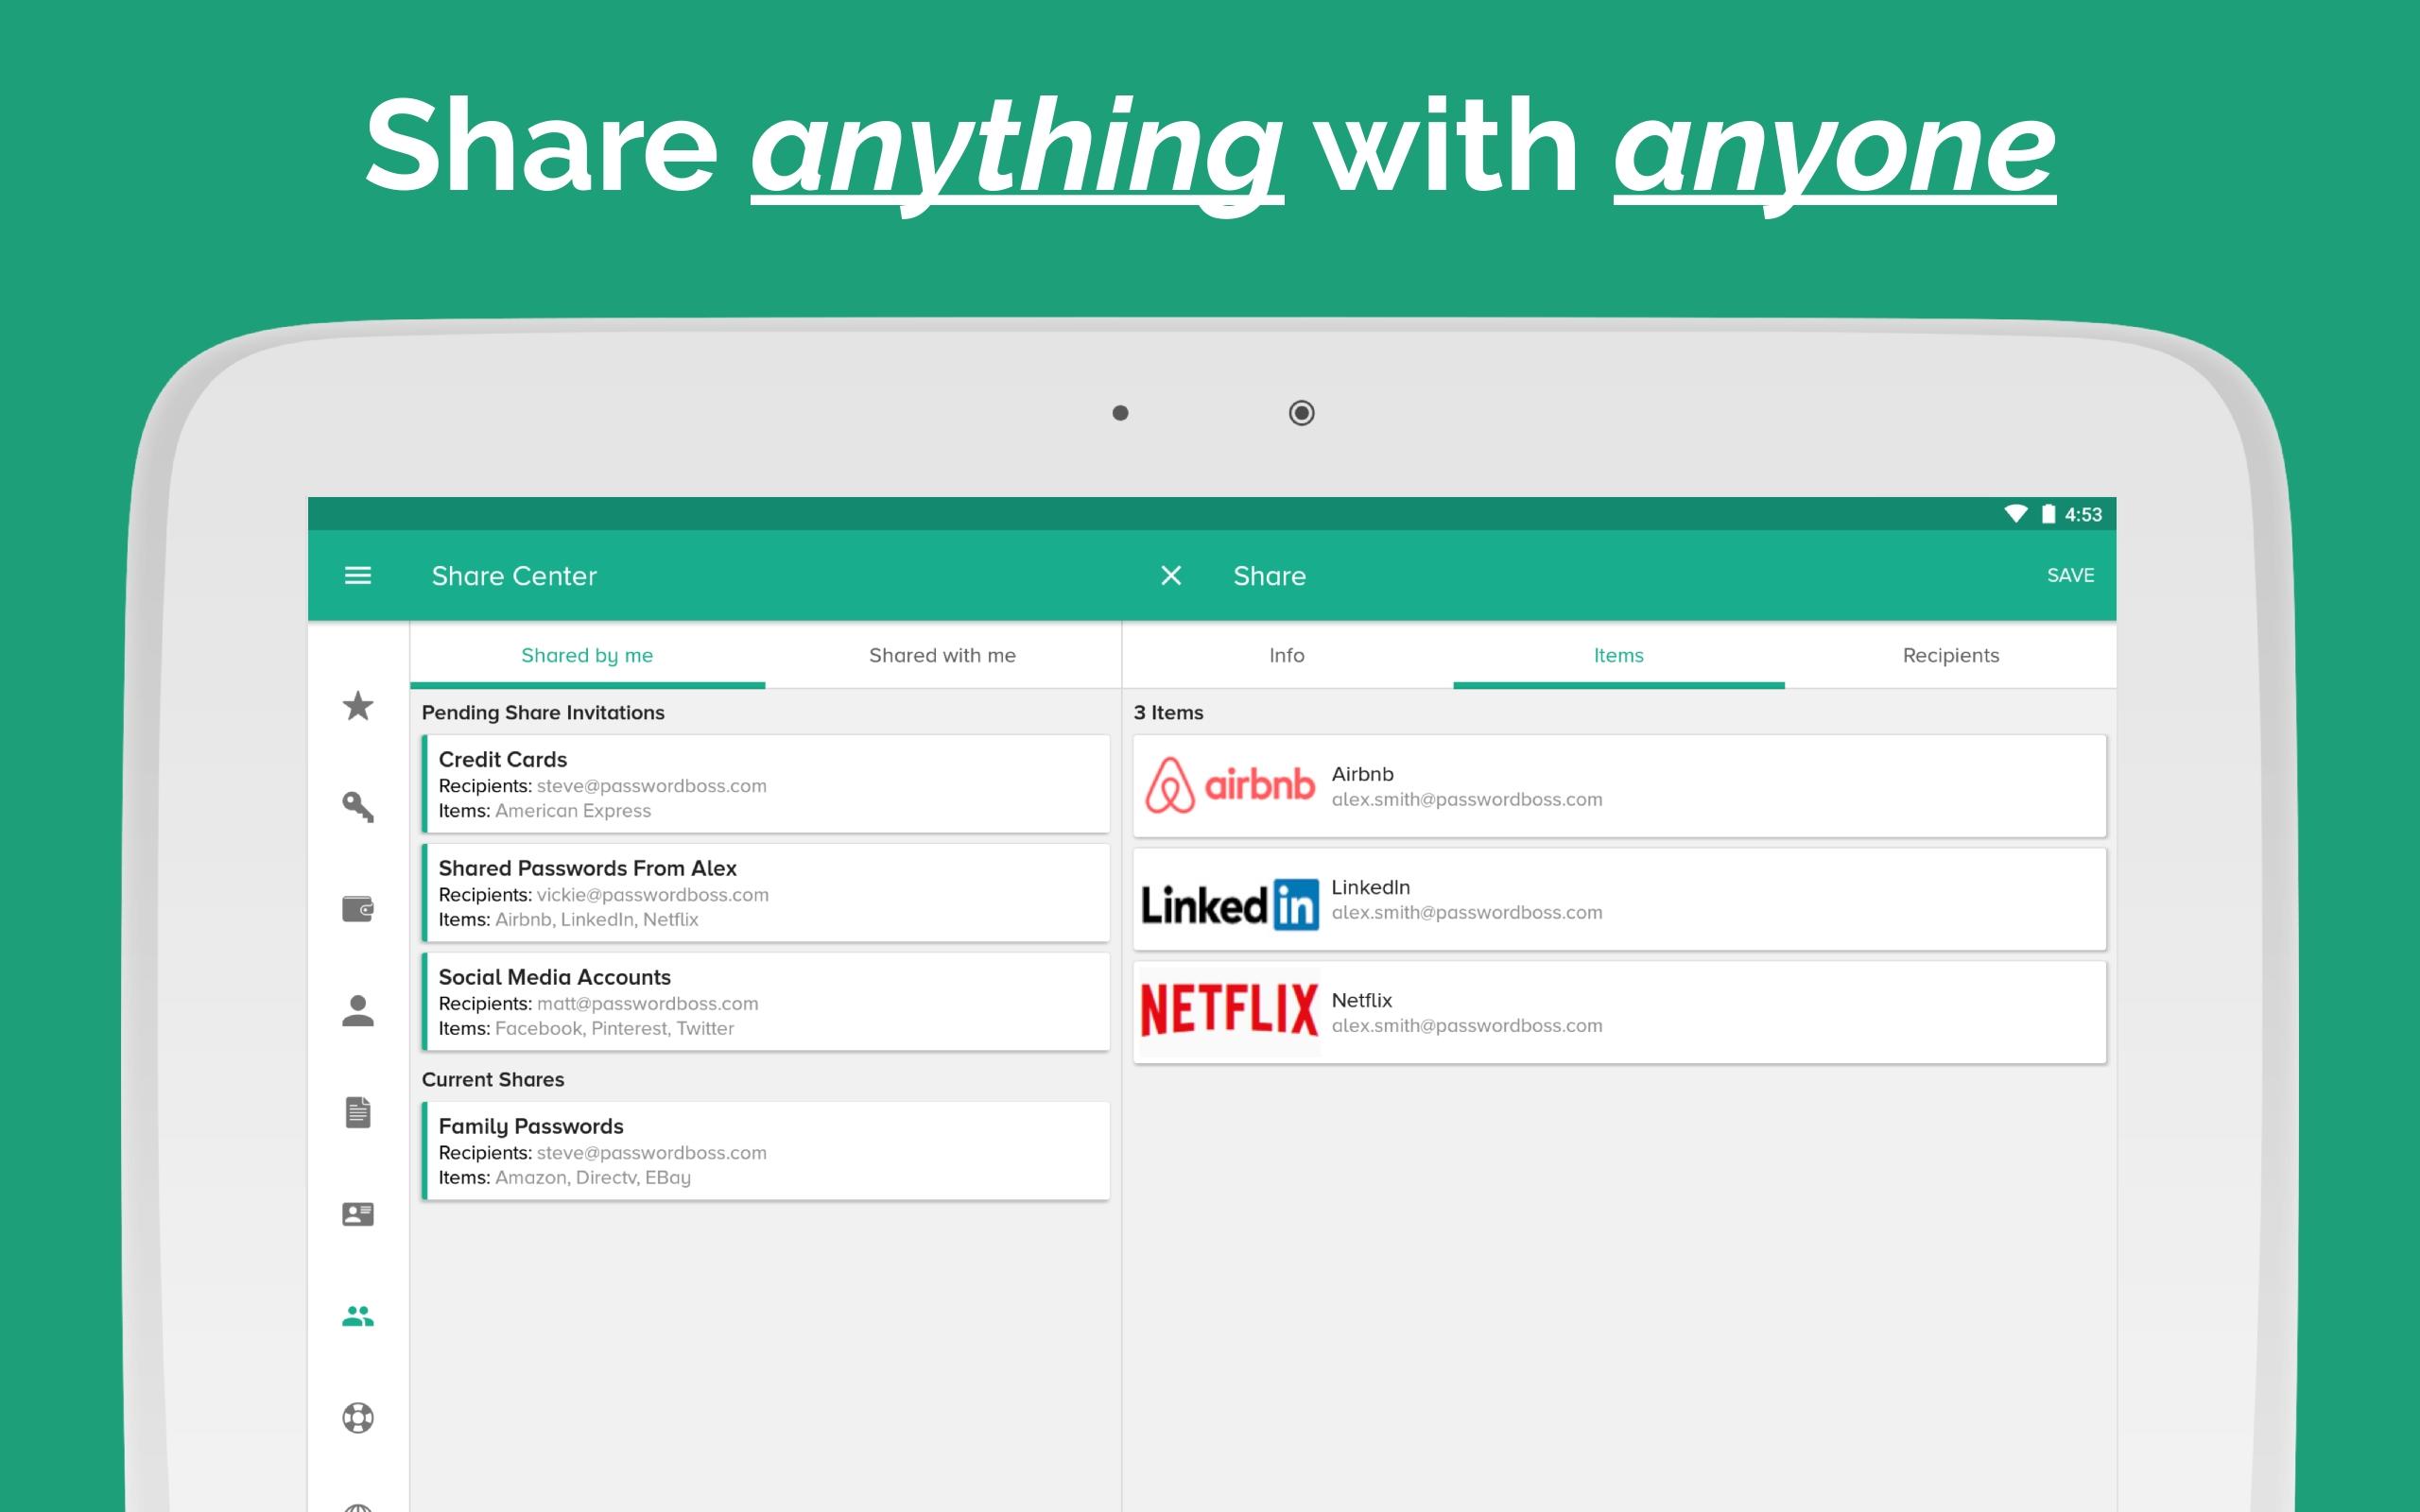Open Shared Passwords From Alex share
The height and width of the screenshot is (1512, 2420).
tap(766, 893)
